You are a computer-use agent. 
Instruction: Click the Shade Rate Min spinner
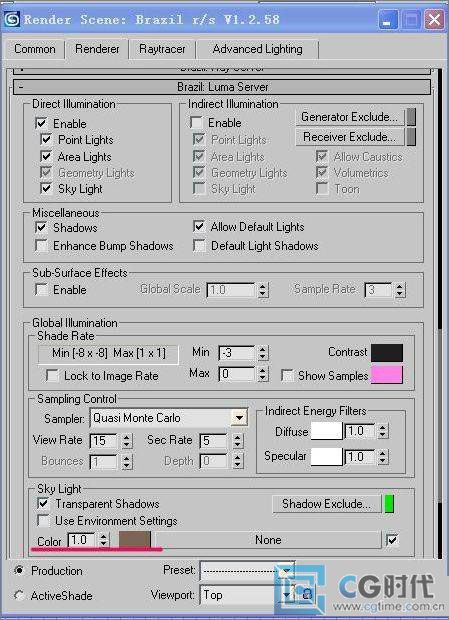point(263,353)
